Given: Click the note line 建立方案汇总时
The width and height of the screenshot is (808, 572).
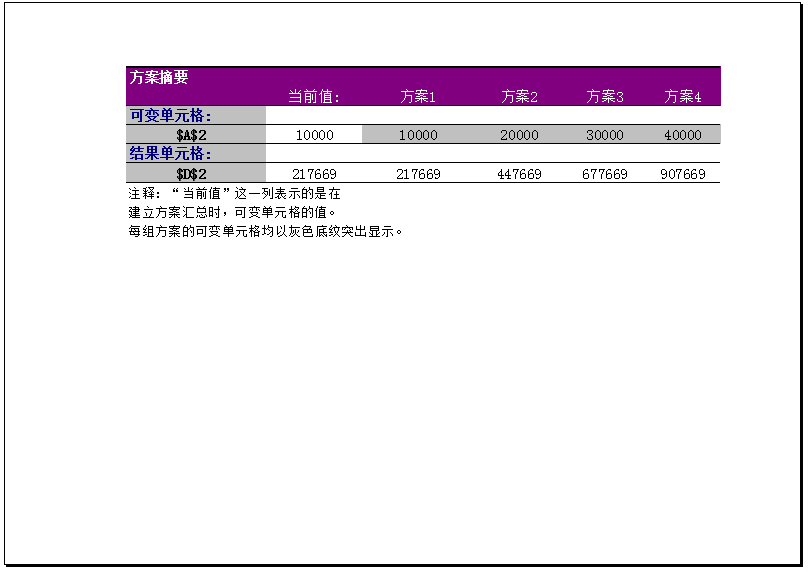Looking at the screenshot, I should (232, 212).
